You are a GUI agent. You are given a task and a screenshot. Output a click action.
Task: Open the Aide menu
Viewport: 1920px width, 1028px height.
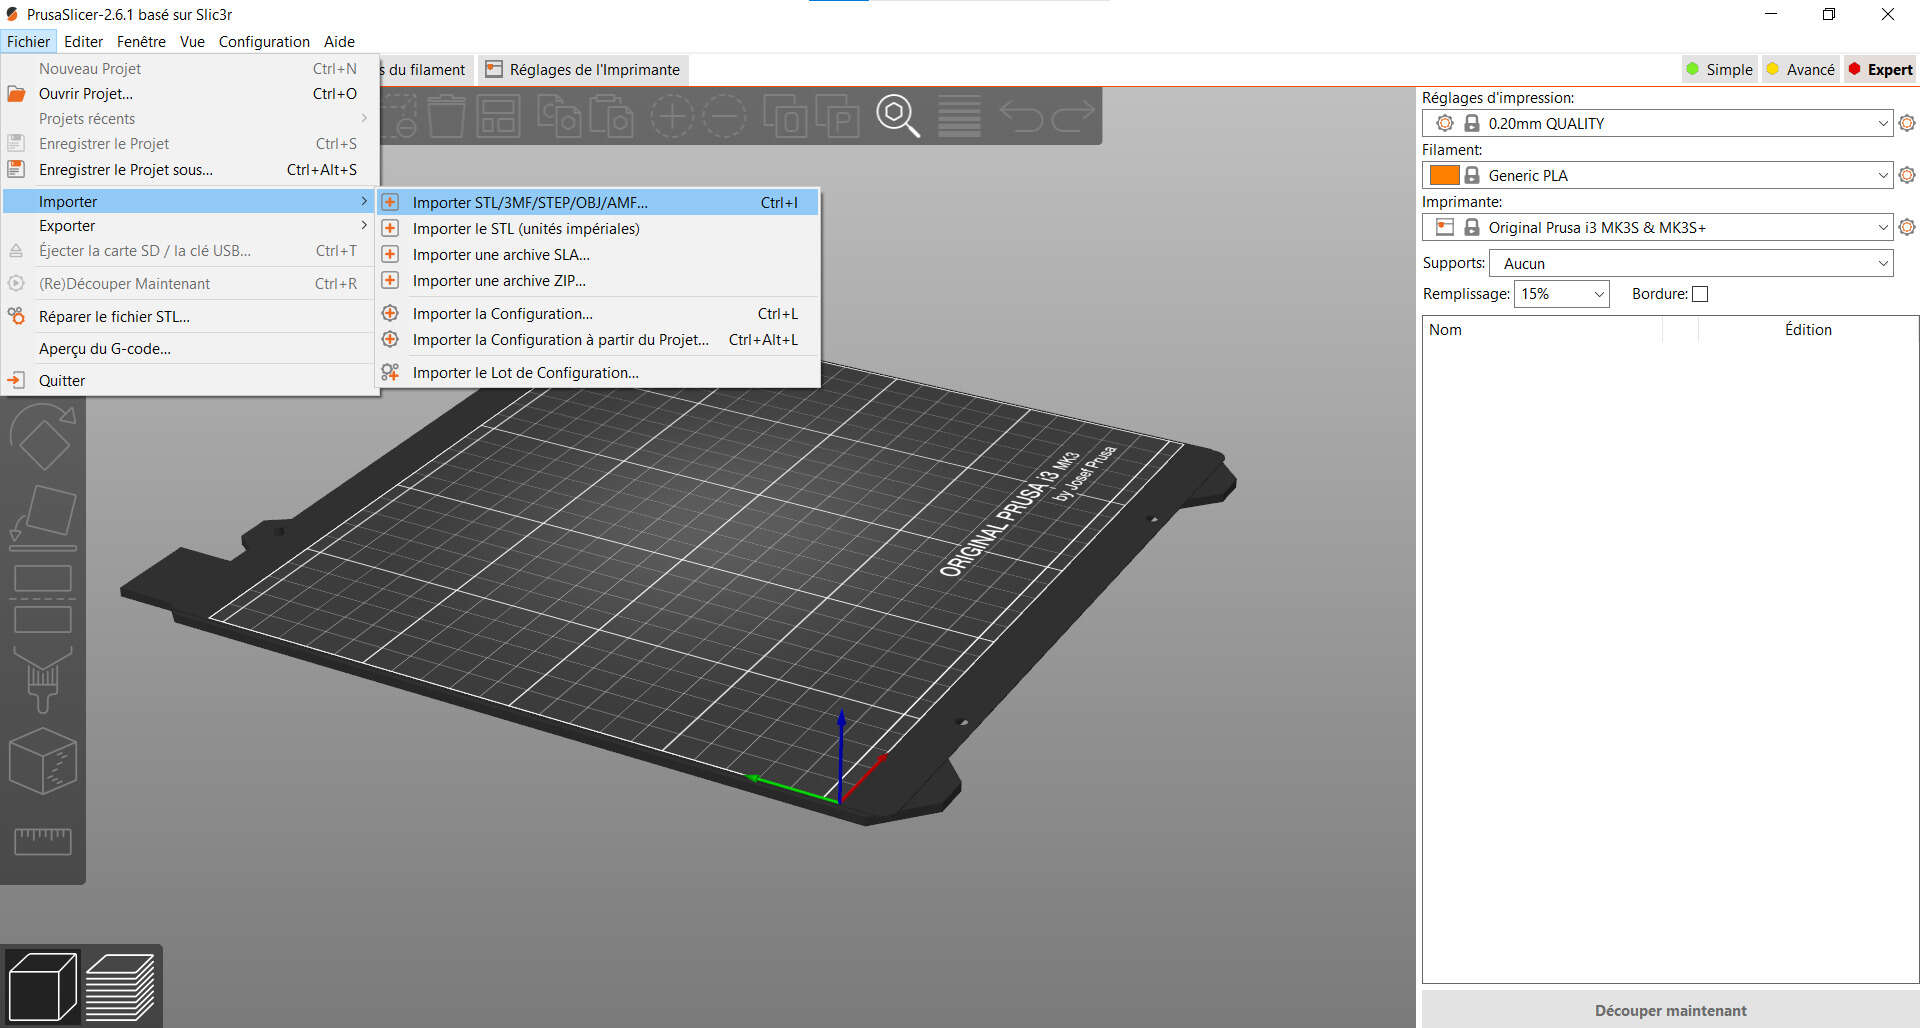click(x=339, y=41)
